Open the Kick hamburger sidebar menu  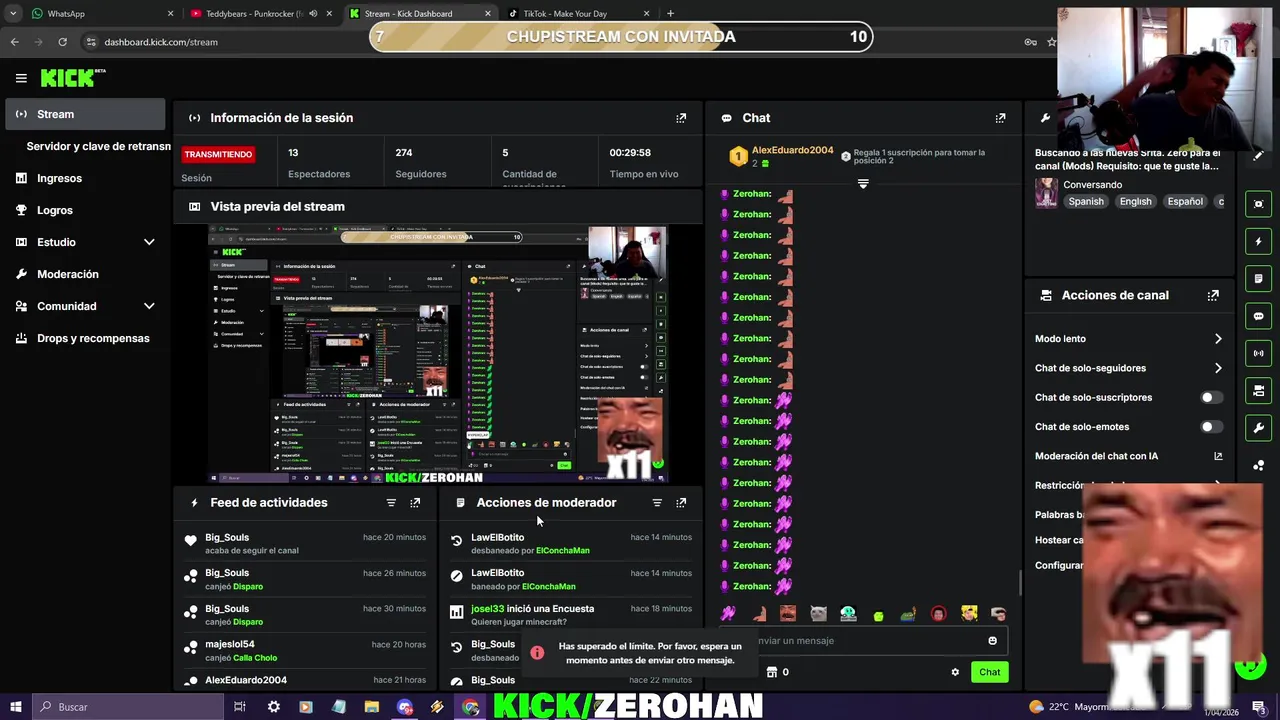tap(21, 78)
